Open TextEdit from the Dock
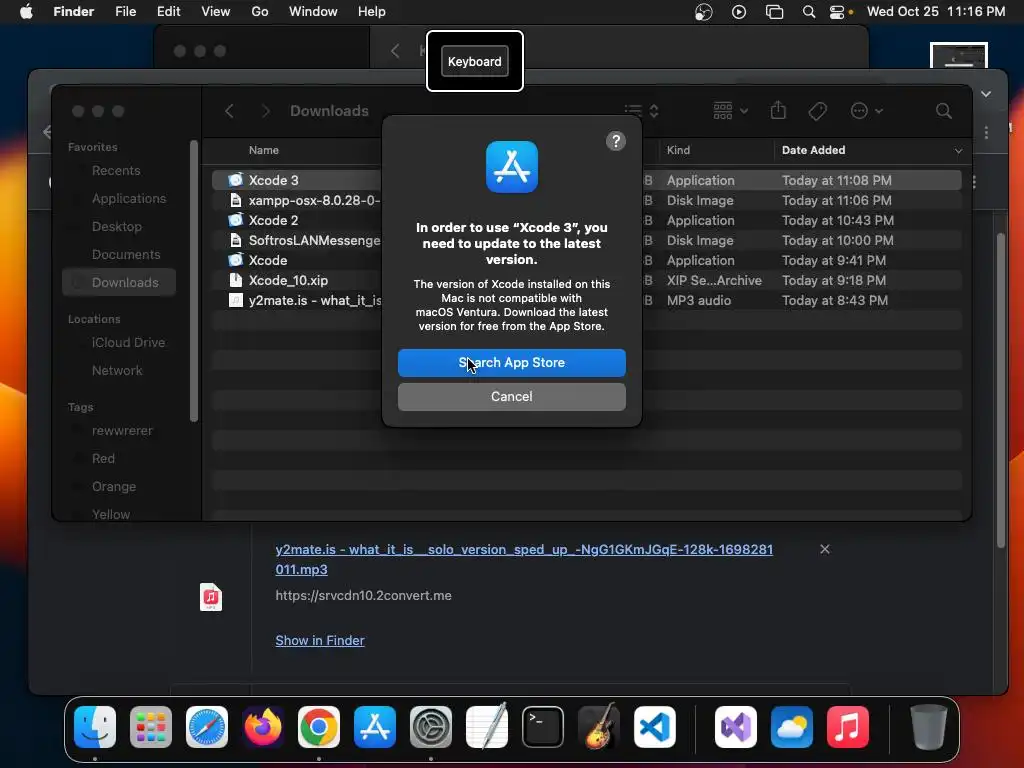 487,726
